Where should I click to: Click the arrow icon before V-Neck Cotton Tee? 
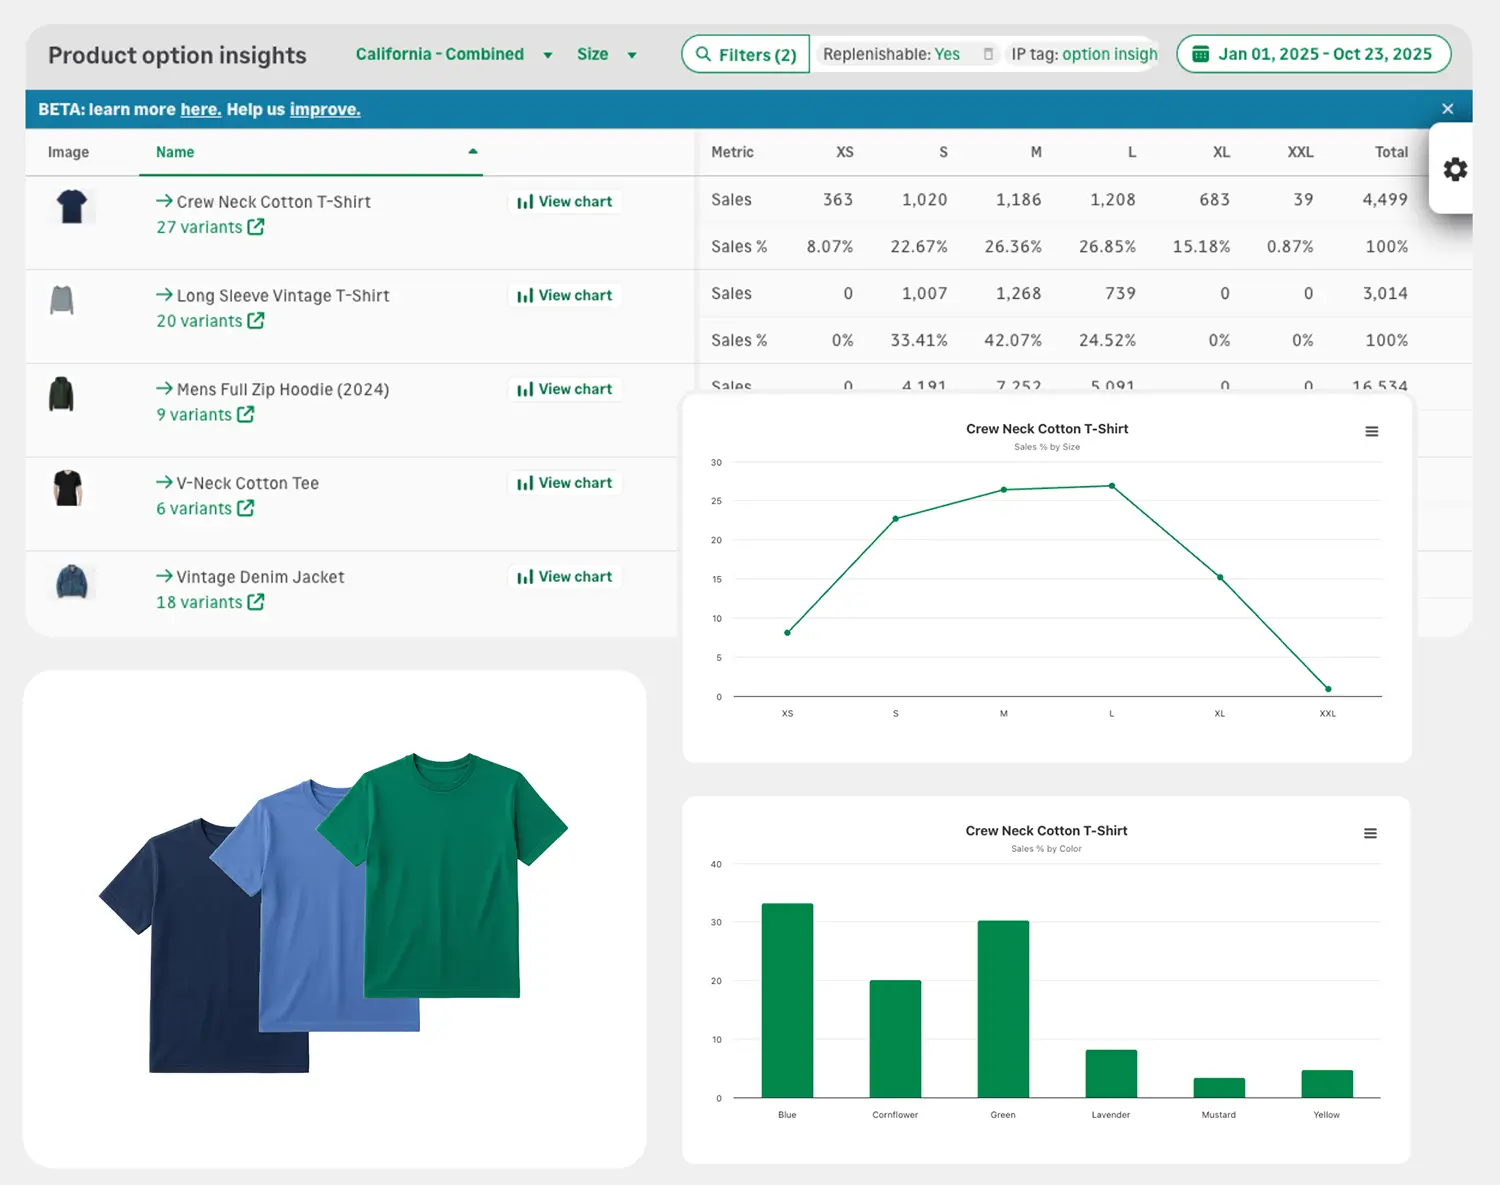pos(163,482)
